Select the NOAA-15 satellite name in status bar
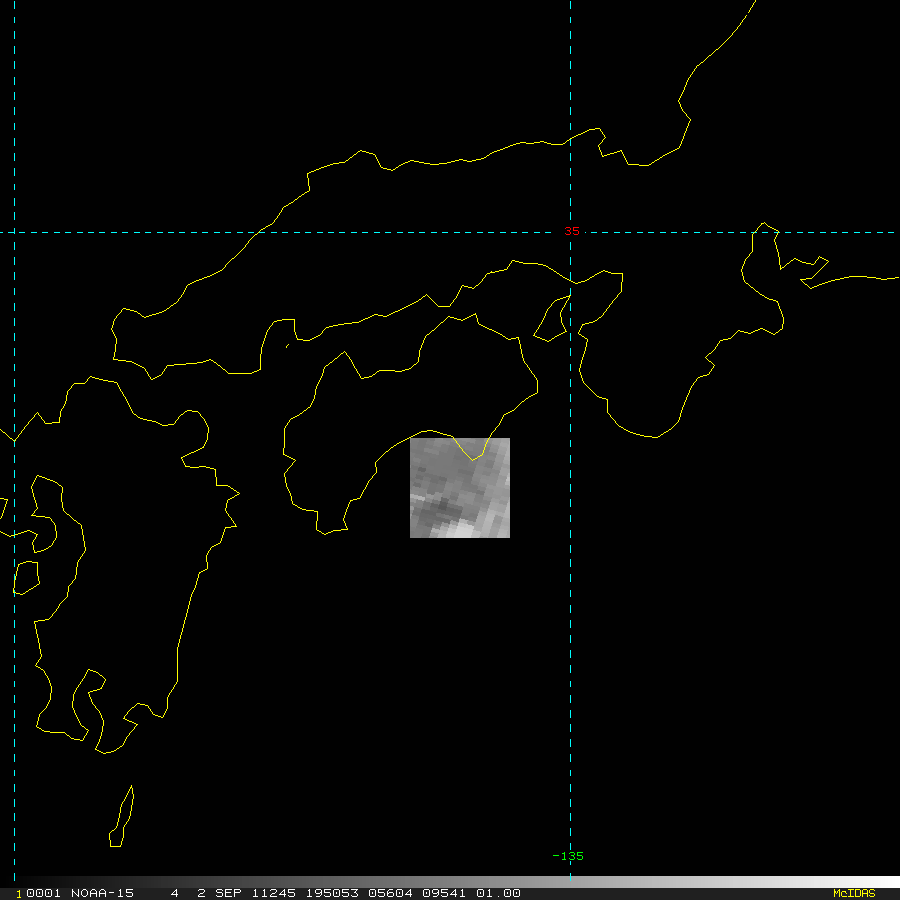Viewport: 900px width, 900px height. tap(102, 893)
